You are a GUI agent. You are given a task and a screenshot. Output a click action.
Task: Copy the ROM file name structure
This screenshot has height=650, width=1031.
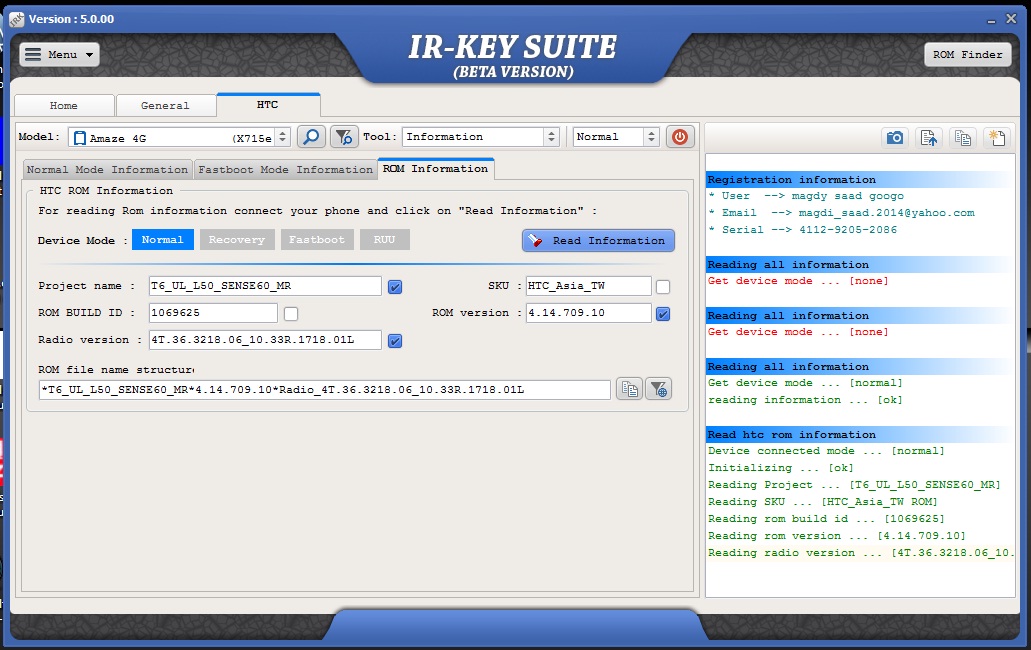coord(629,389)
